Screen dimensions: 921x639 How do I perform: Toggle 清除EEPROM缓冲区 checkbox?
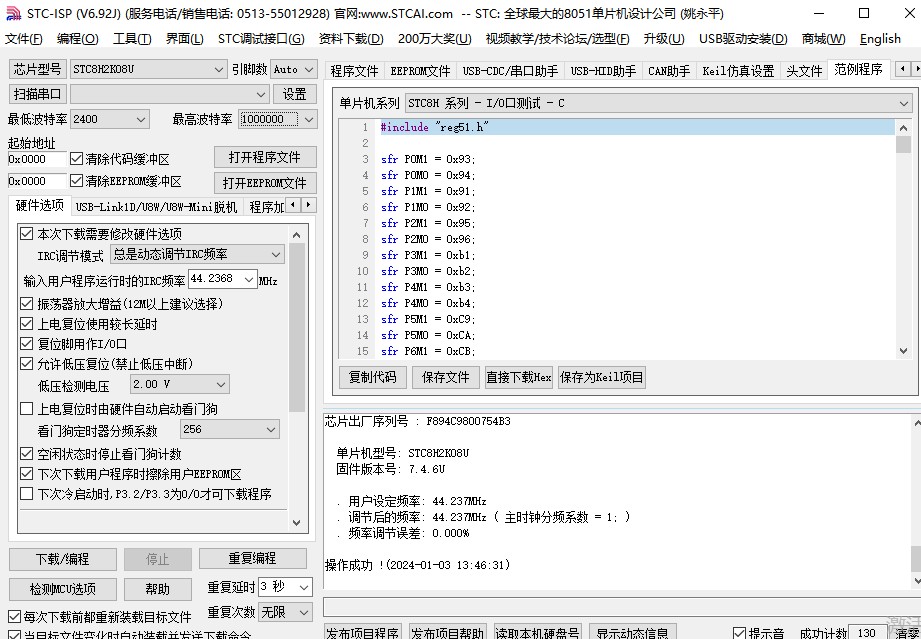click(76, 180)
